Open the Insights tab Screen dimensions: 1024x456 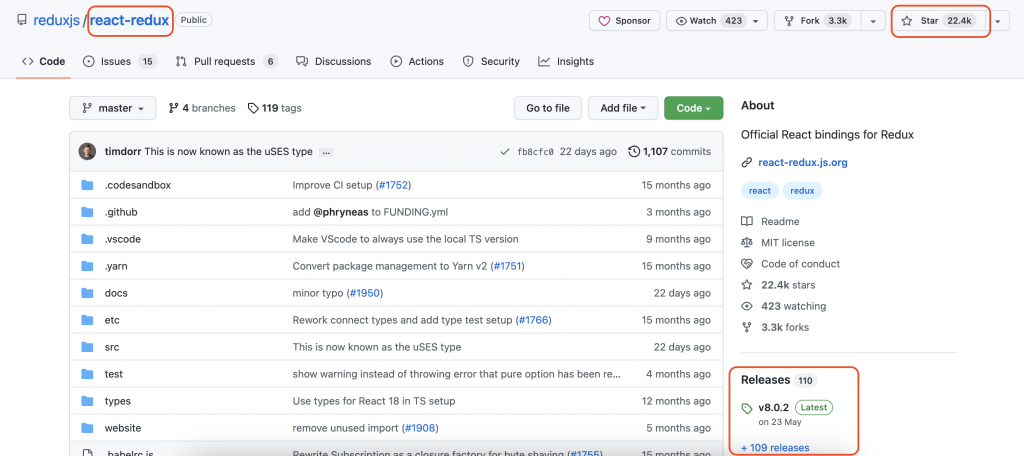click(566, 61)
